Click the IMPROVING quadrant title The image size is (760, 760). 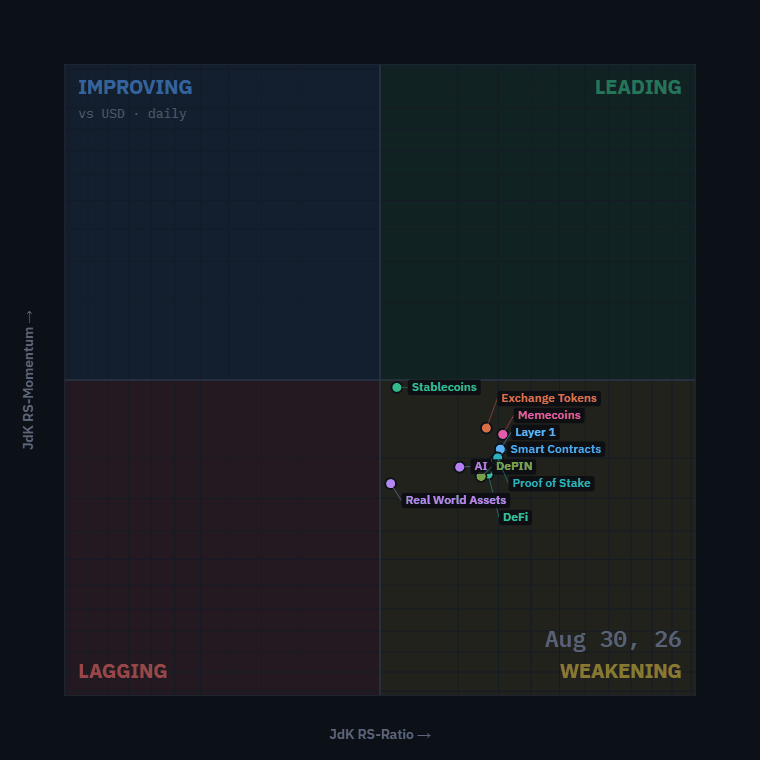(x=135, y=87)
